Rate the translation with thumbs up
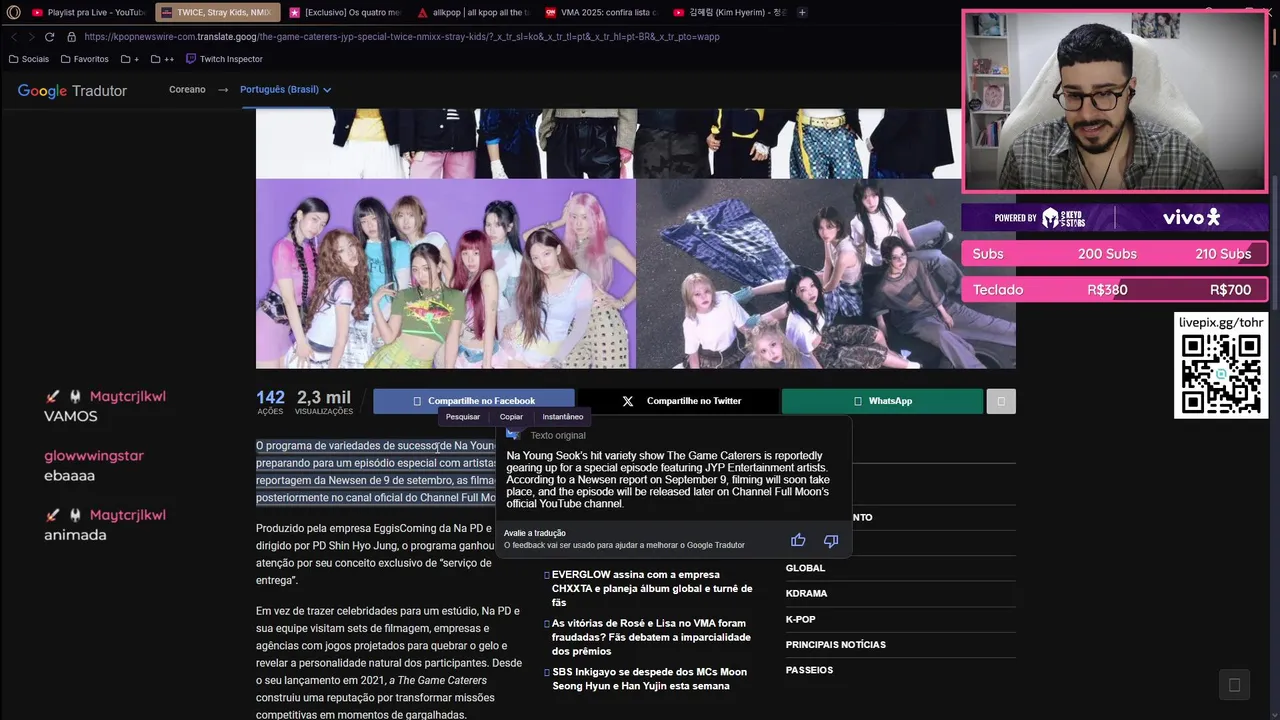The width and height of the screenshot is (1280, 720). point(798,540)
